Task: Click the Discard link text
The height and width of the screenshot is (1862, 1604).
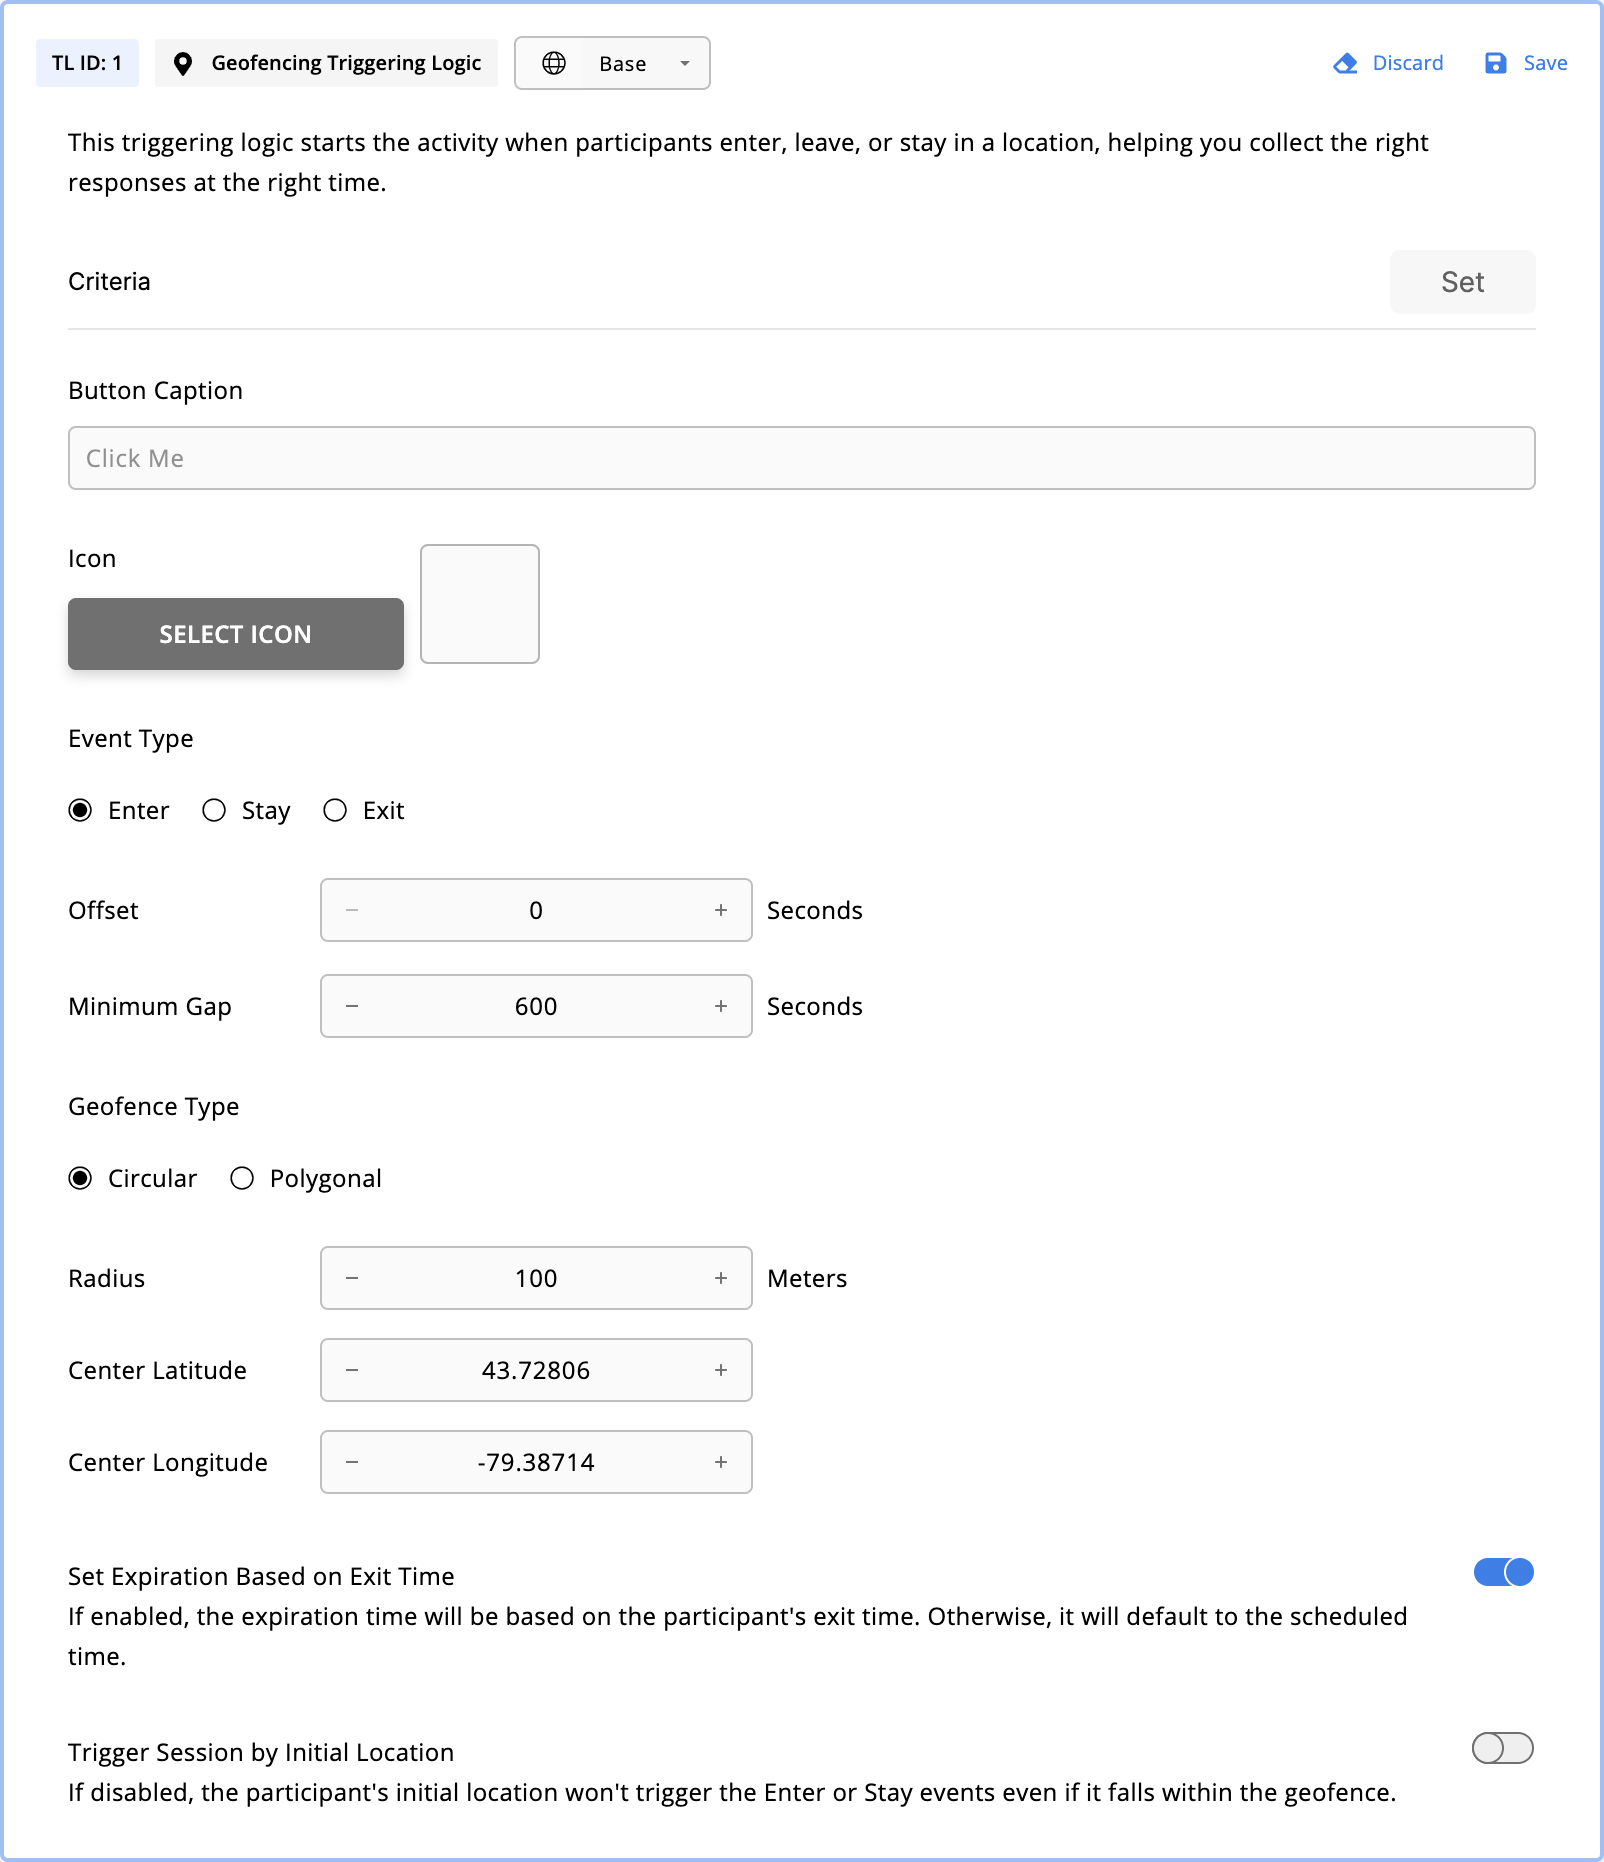Action: 1407,62
